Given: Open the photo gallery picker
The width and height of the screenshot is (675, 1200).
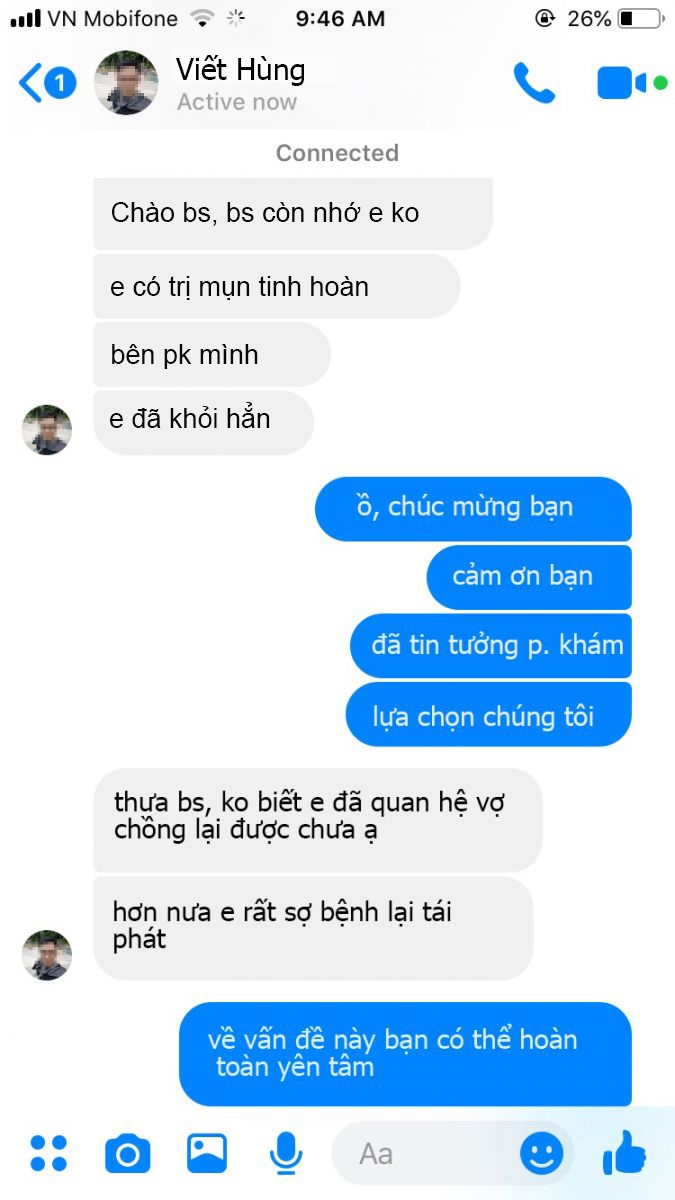Looking at the screenshot, I should click(x=207, y=1153).
